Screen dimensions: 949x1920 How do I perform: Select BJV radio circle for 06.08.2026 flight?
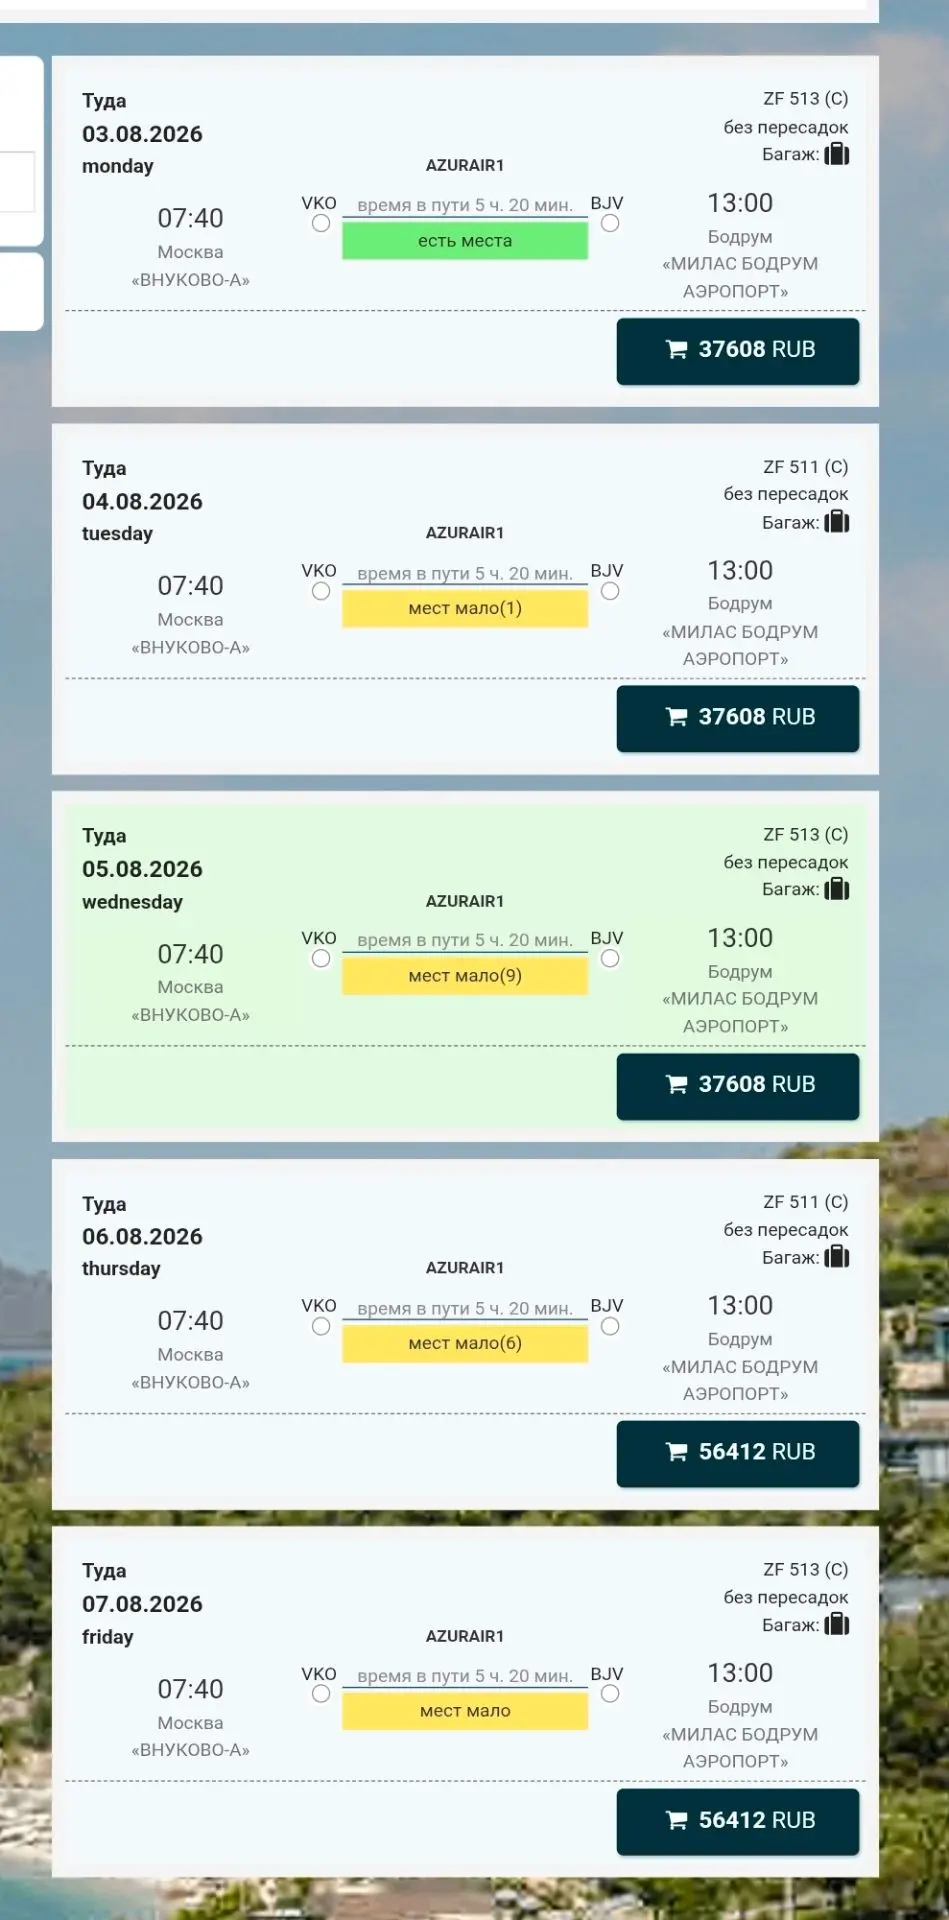(x=610, y=1327)
